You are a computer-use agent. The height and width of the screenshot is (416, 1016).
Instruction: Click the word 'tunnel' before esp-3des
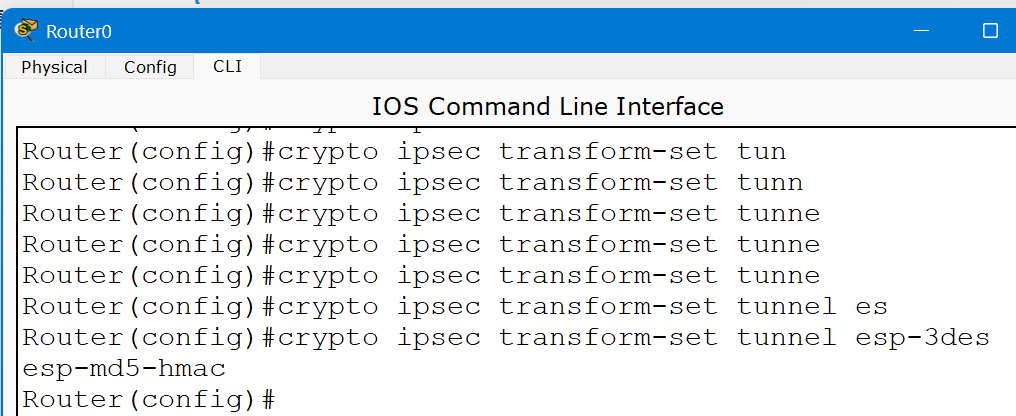pyautogui.click(x=786, y=338)
